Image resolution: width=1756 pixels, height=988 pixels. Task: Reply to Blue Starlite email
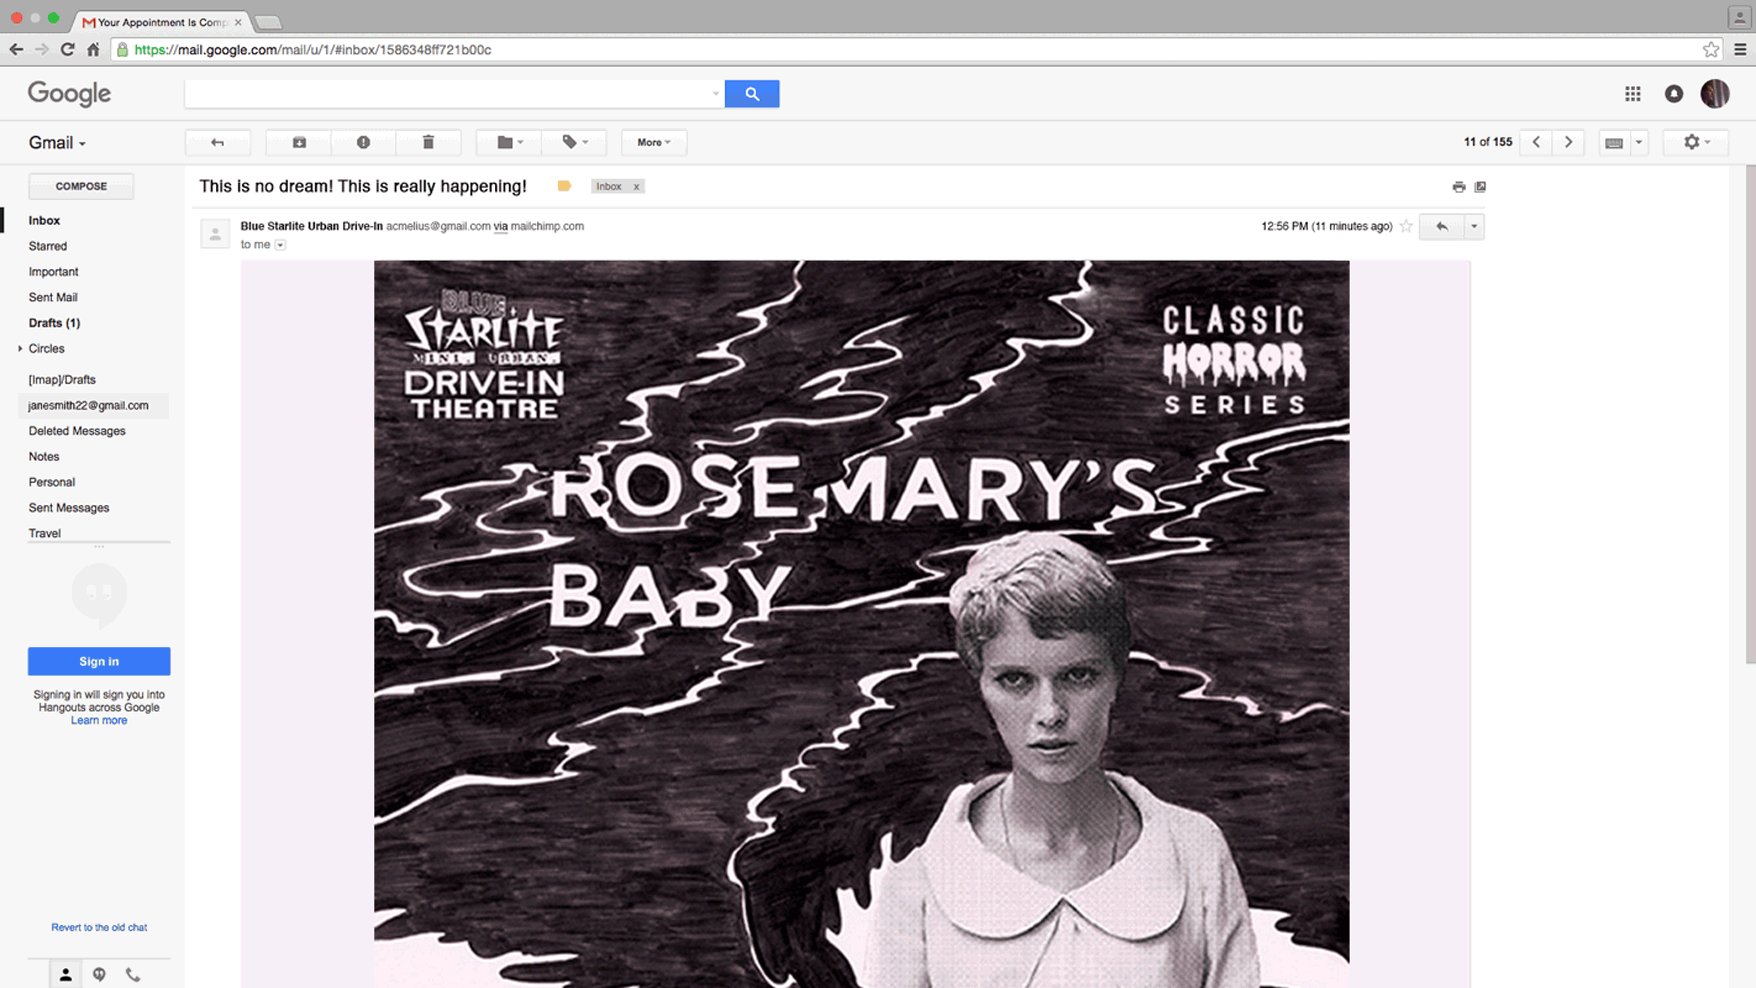[x=1441, y=226]
